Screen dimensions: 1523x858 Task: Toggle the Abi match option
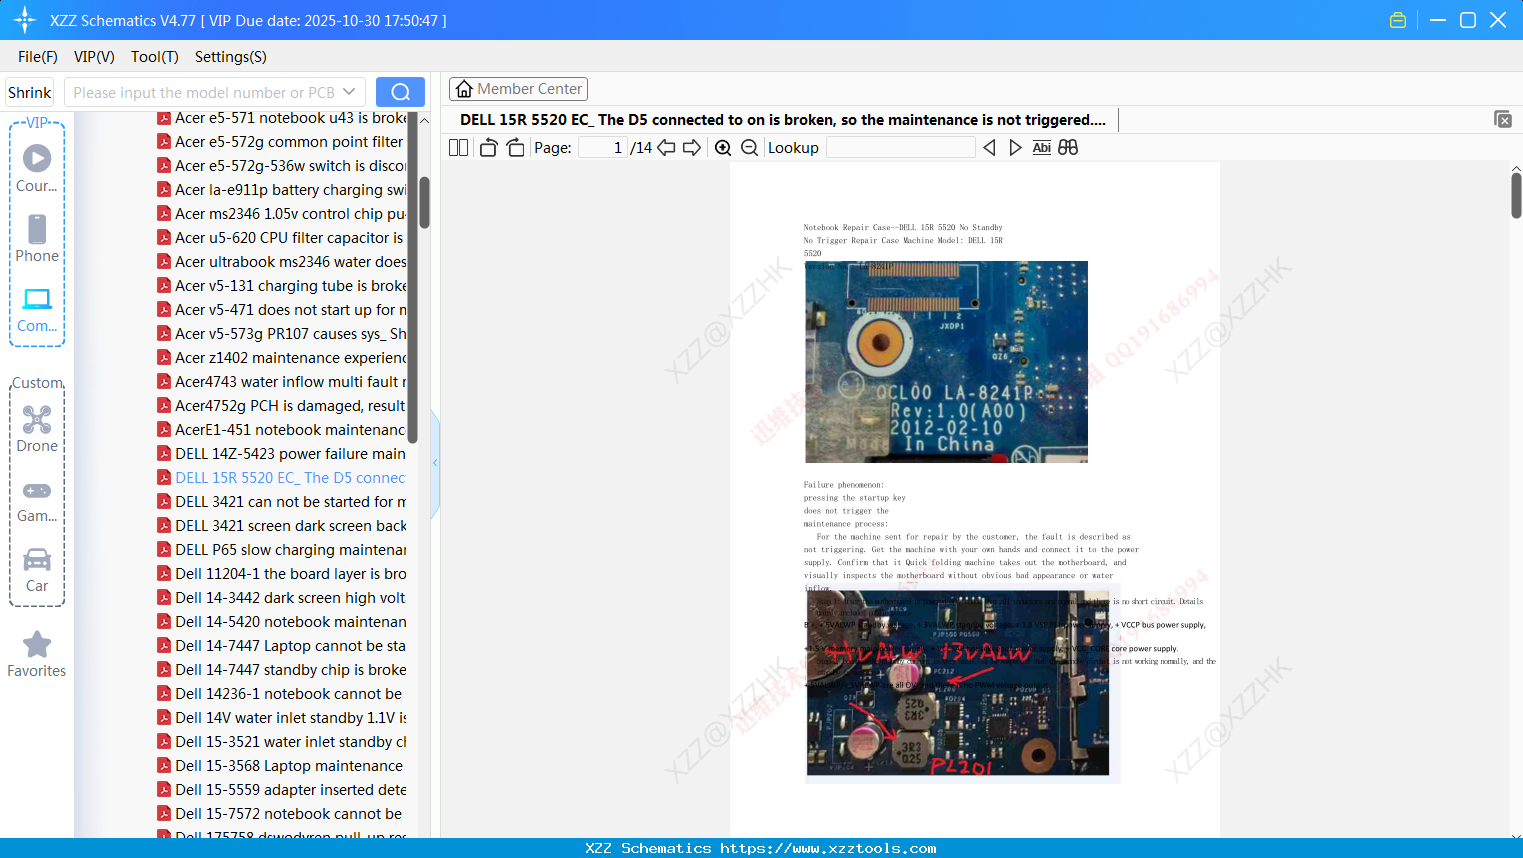click(1042, 148)
